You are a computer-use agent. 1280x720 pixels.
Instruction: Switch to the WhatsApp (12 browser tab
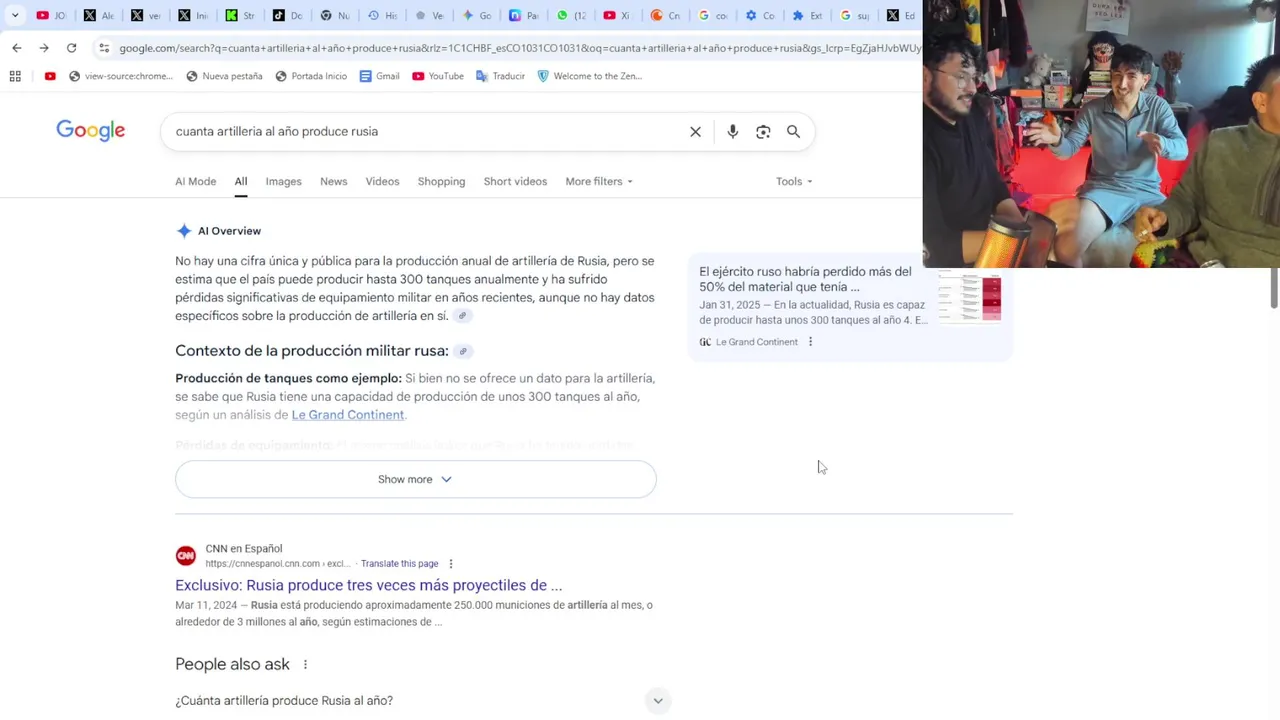(572, 15)
